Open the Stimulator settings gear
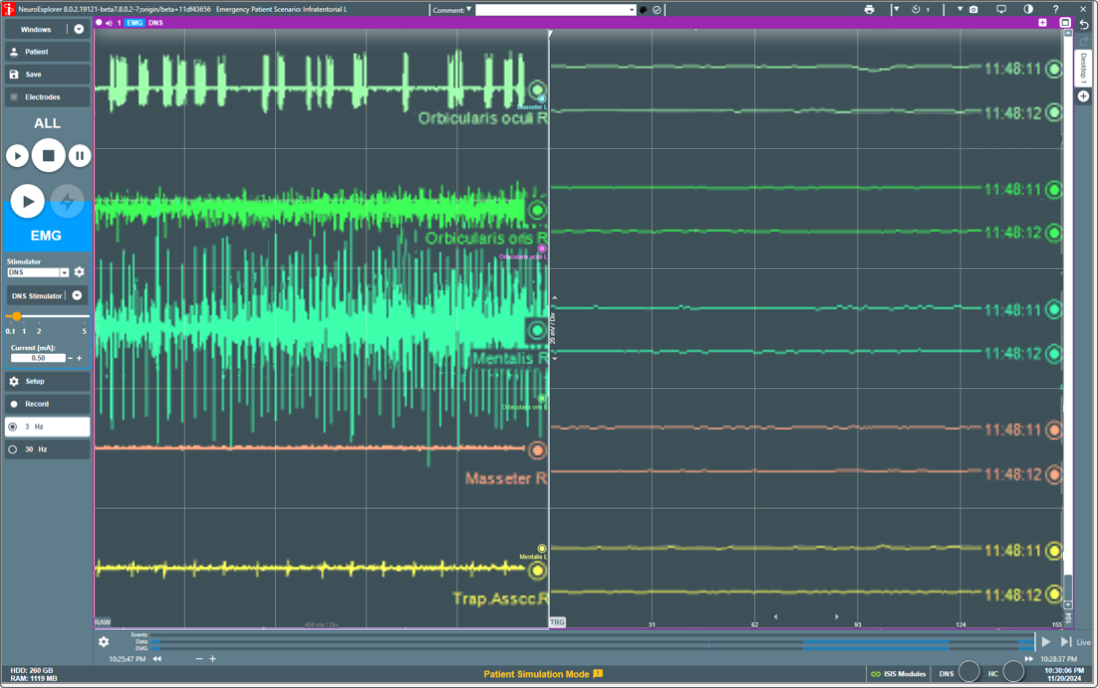This screenshot has width=1098, height=688. (78, 271)
